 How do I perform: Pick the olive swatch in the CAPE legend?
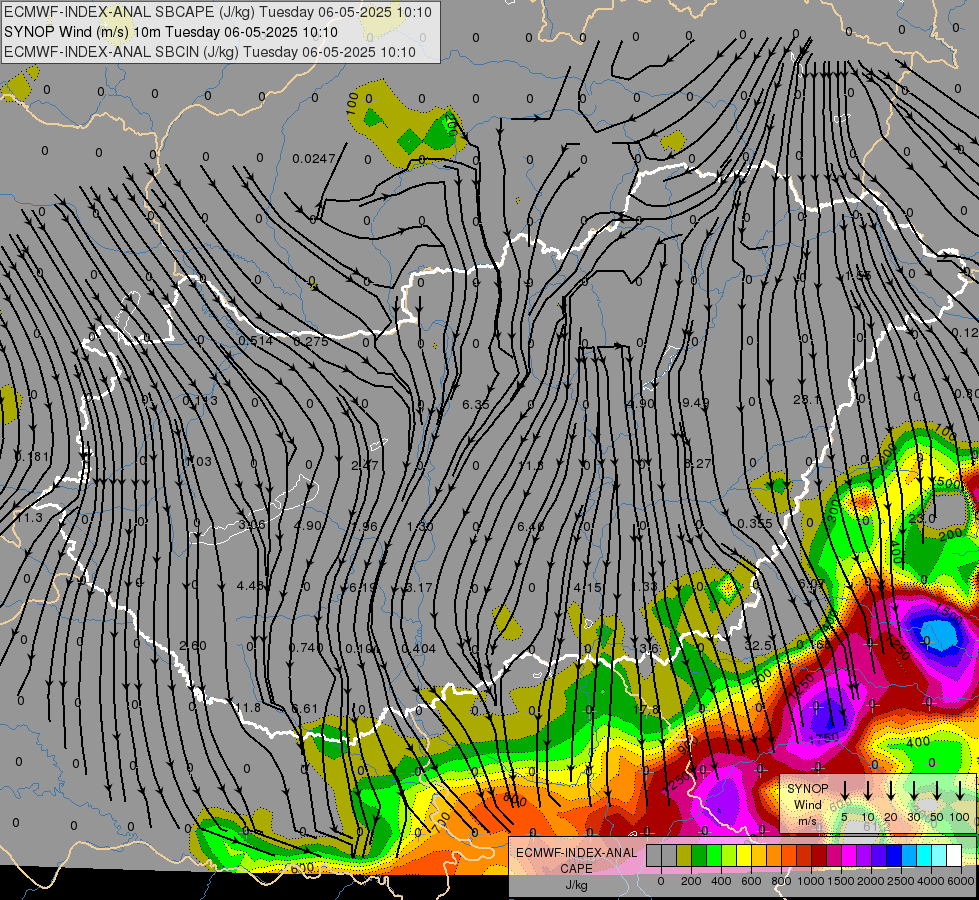[684, 856]
